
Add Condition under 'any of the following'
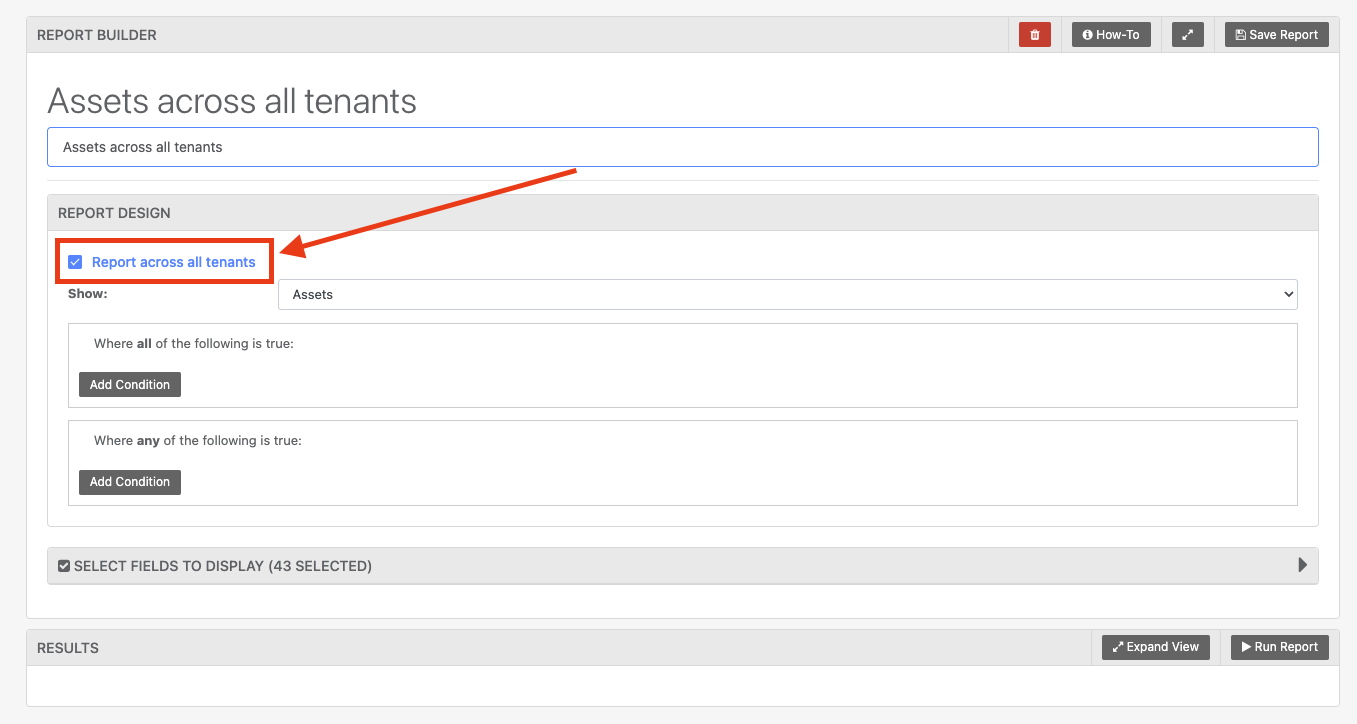pyautogui.click(x=130, y=482)
